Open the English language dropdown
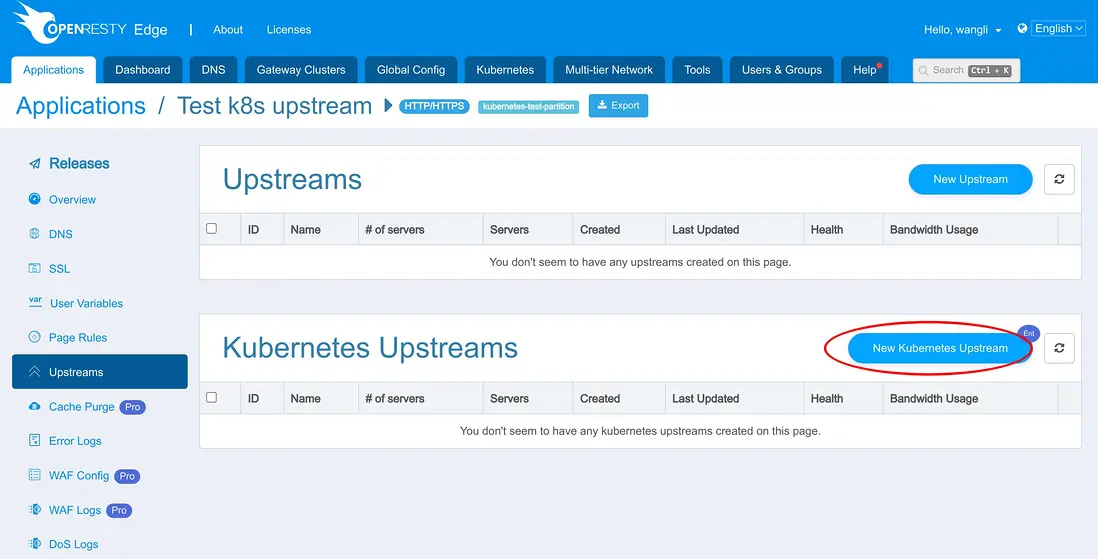 tap(1058, 29)
